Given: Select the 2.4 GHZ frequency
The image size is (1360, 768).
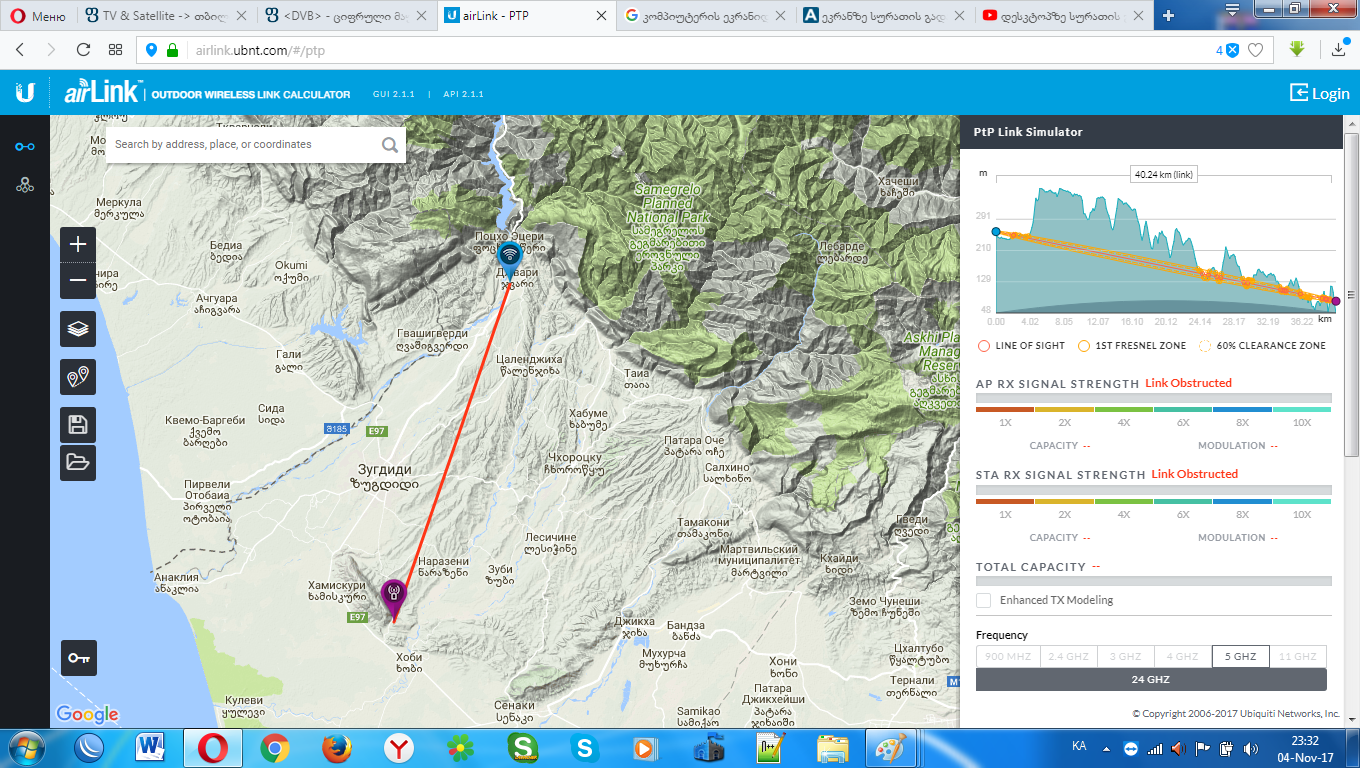Looking at the screenshot, I should [x=1068, y=657].
